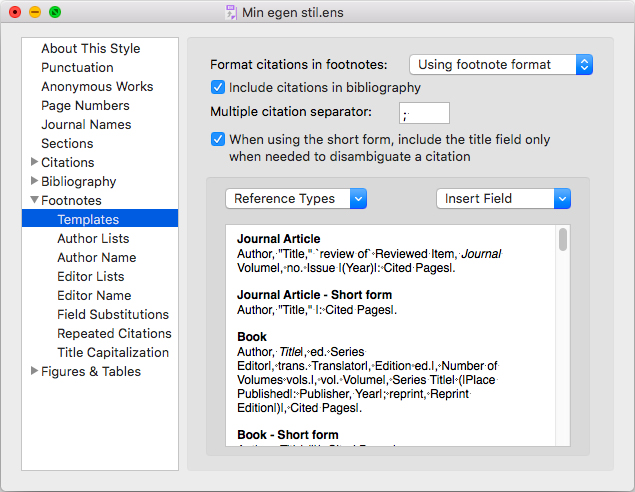Select Page Numbers in sidebar

click(x=85, y=105)
